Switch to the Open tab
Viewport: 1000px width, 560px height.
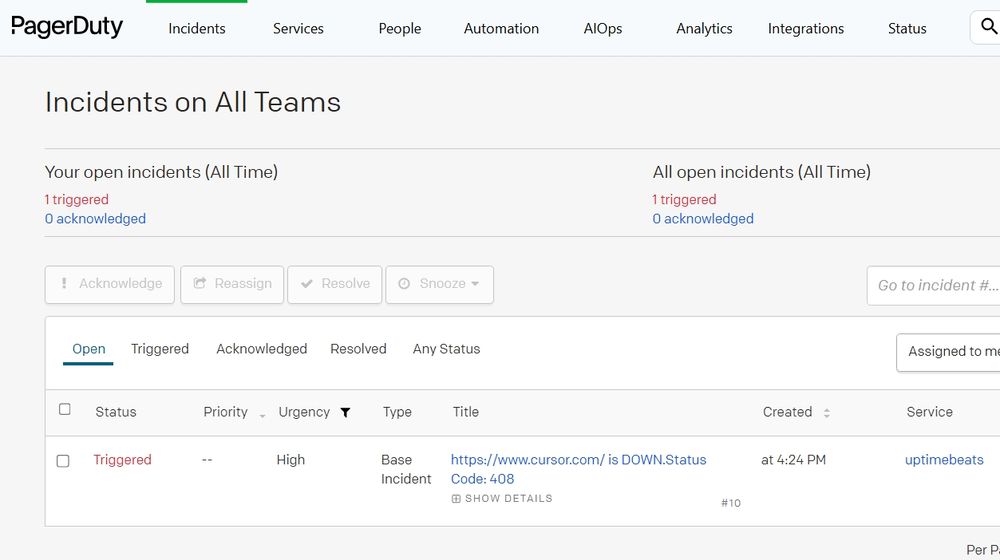click(89, 349)
